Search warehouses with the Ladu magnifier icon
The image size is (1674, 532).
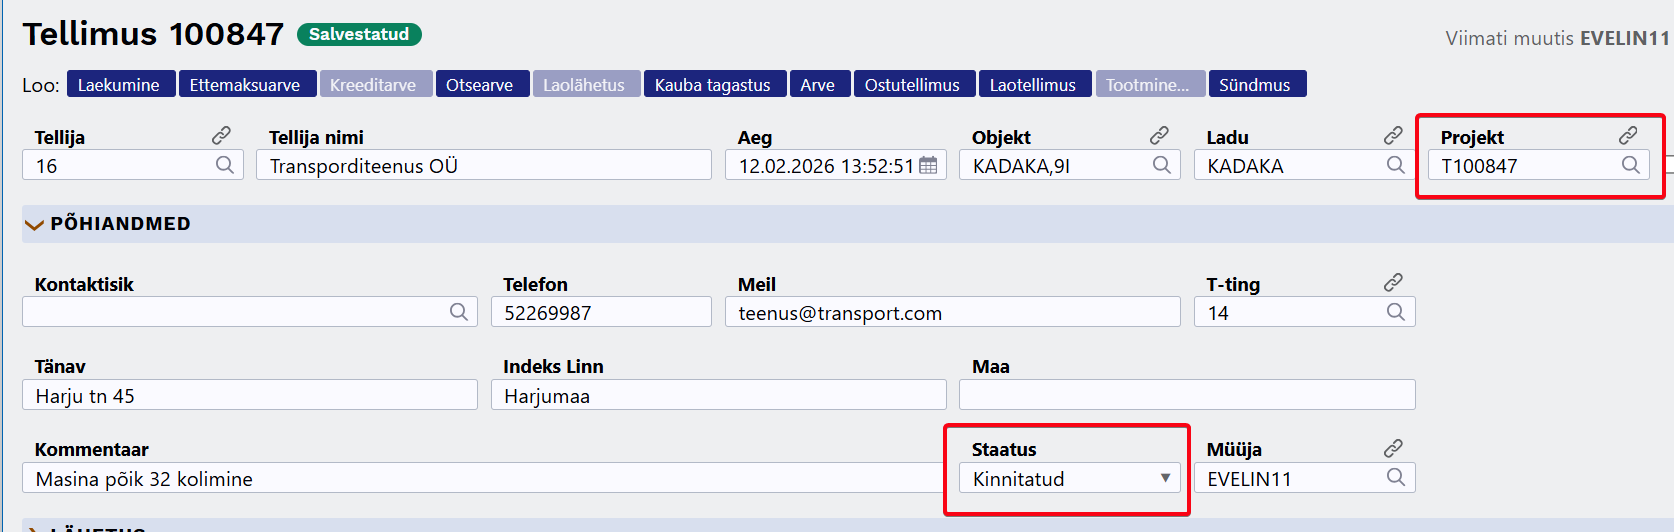(1396, 165)
